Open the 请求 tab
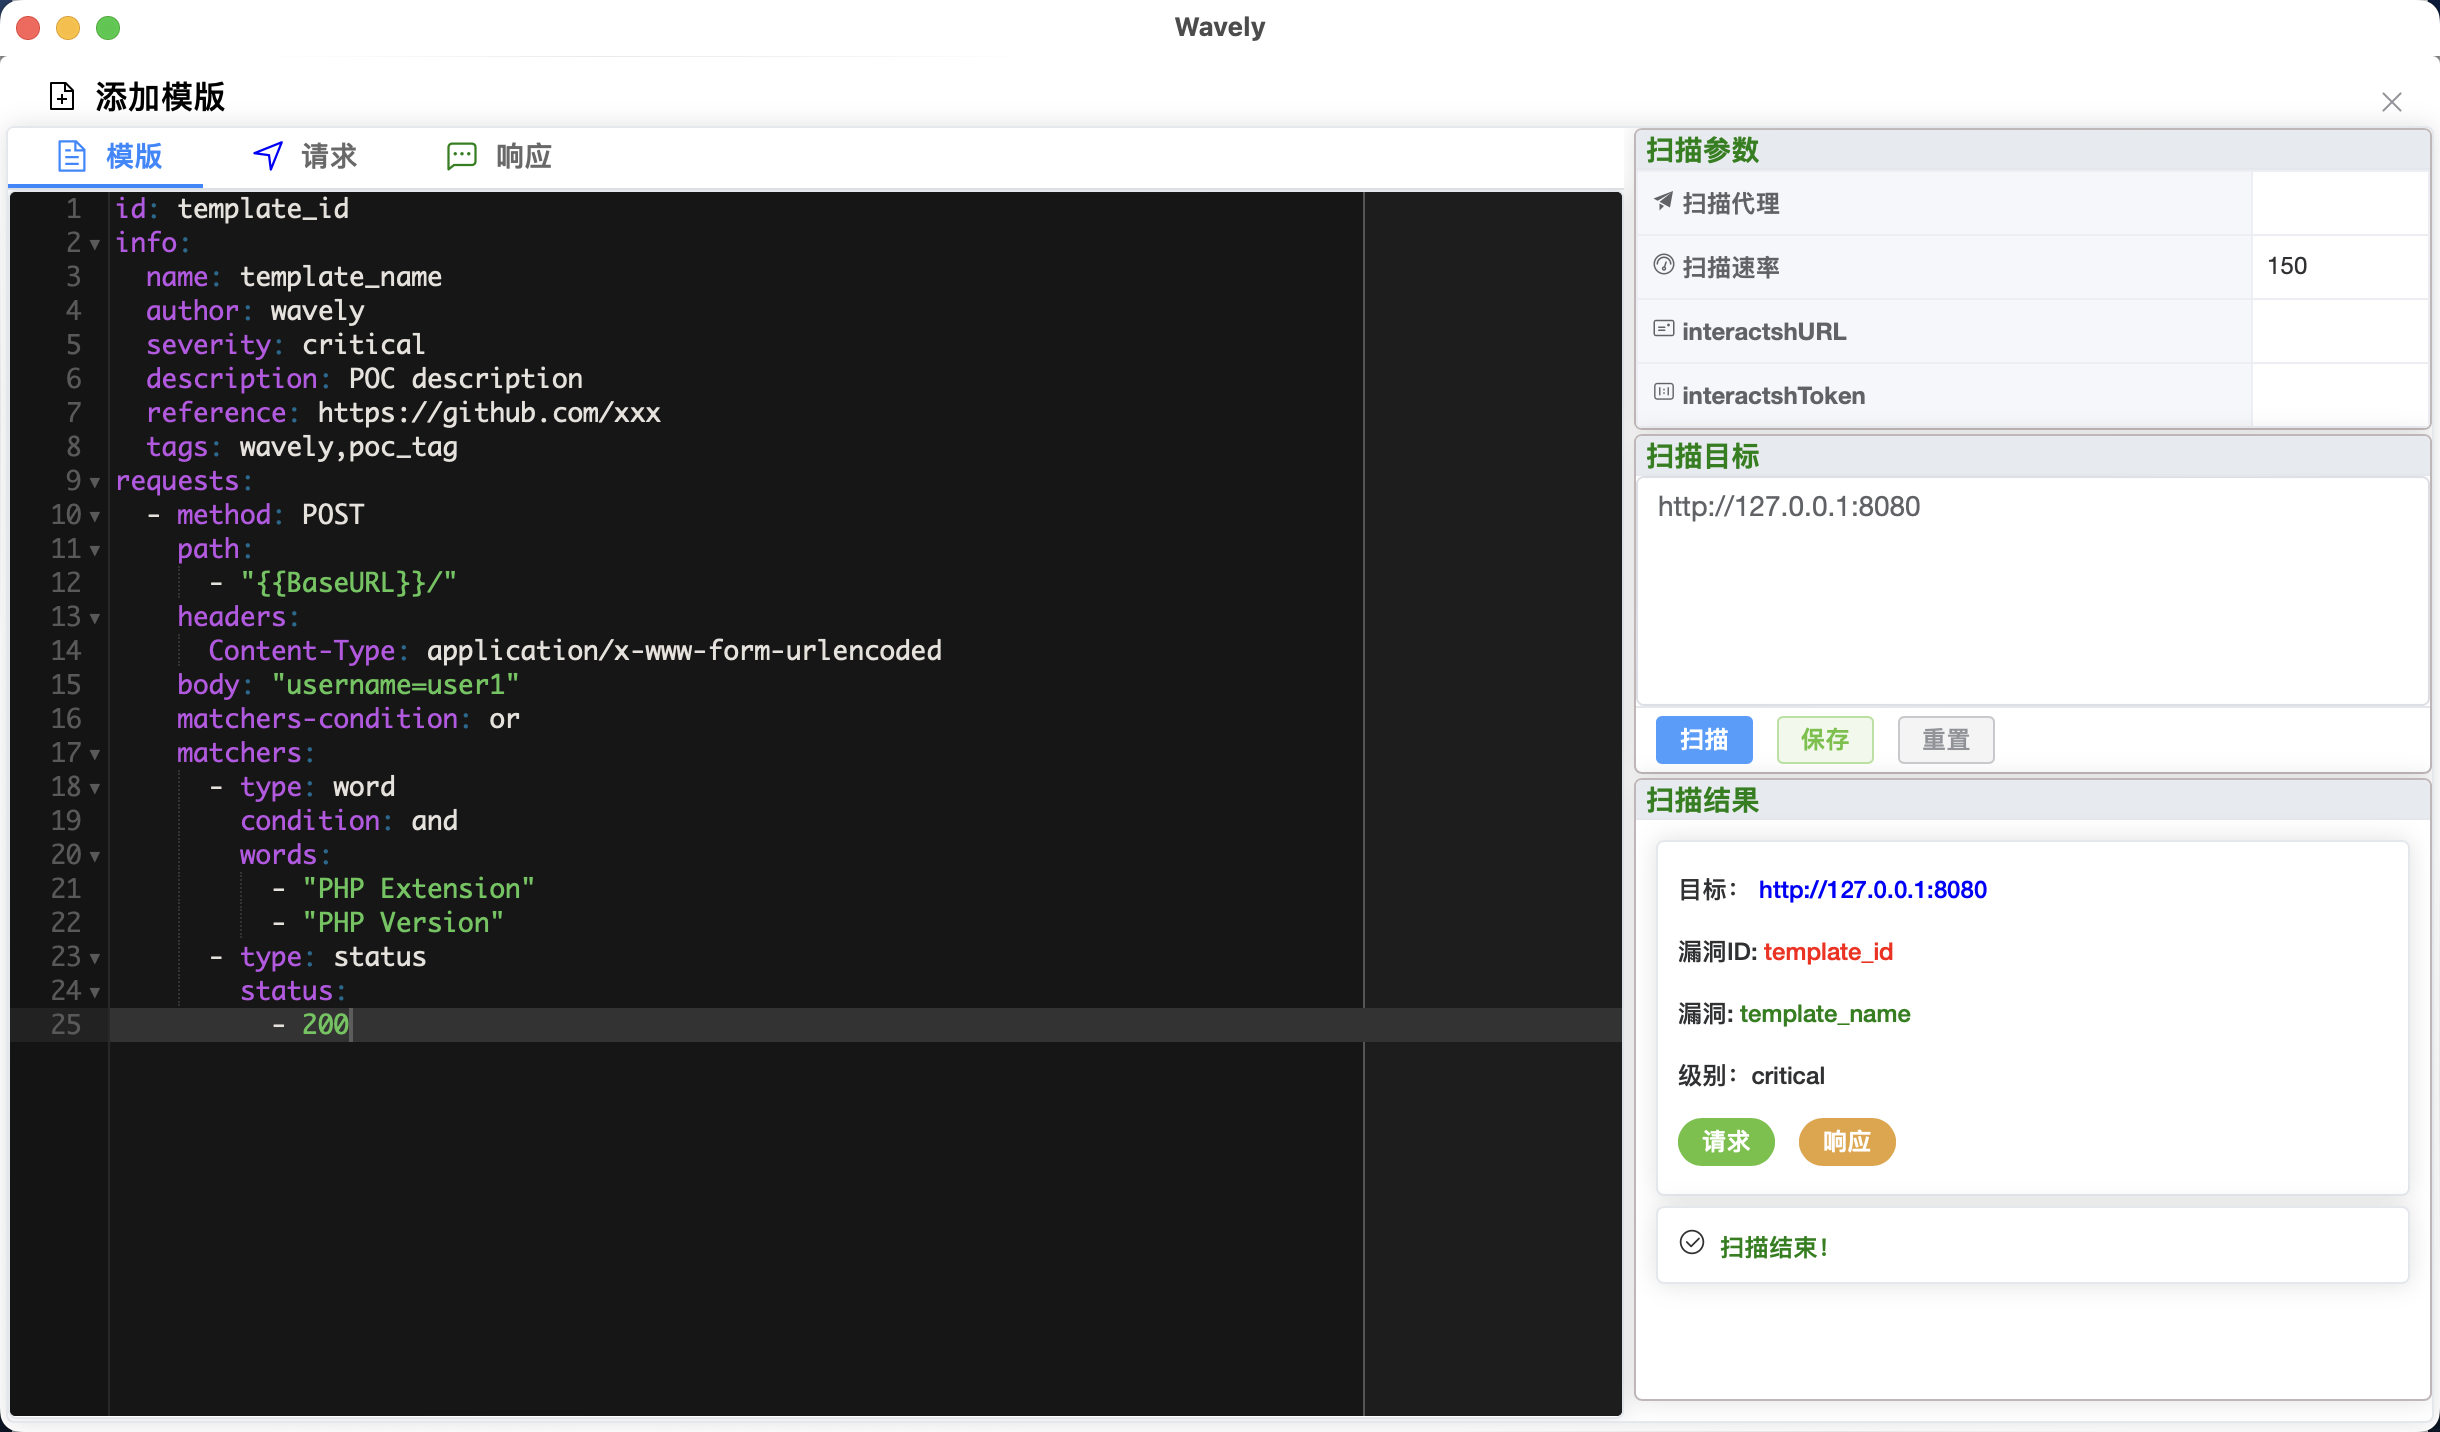The height and width of the screenshot is (1432, 2440). tap(304, 157)
